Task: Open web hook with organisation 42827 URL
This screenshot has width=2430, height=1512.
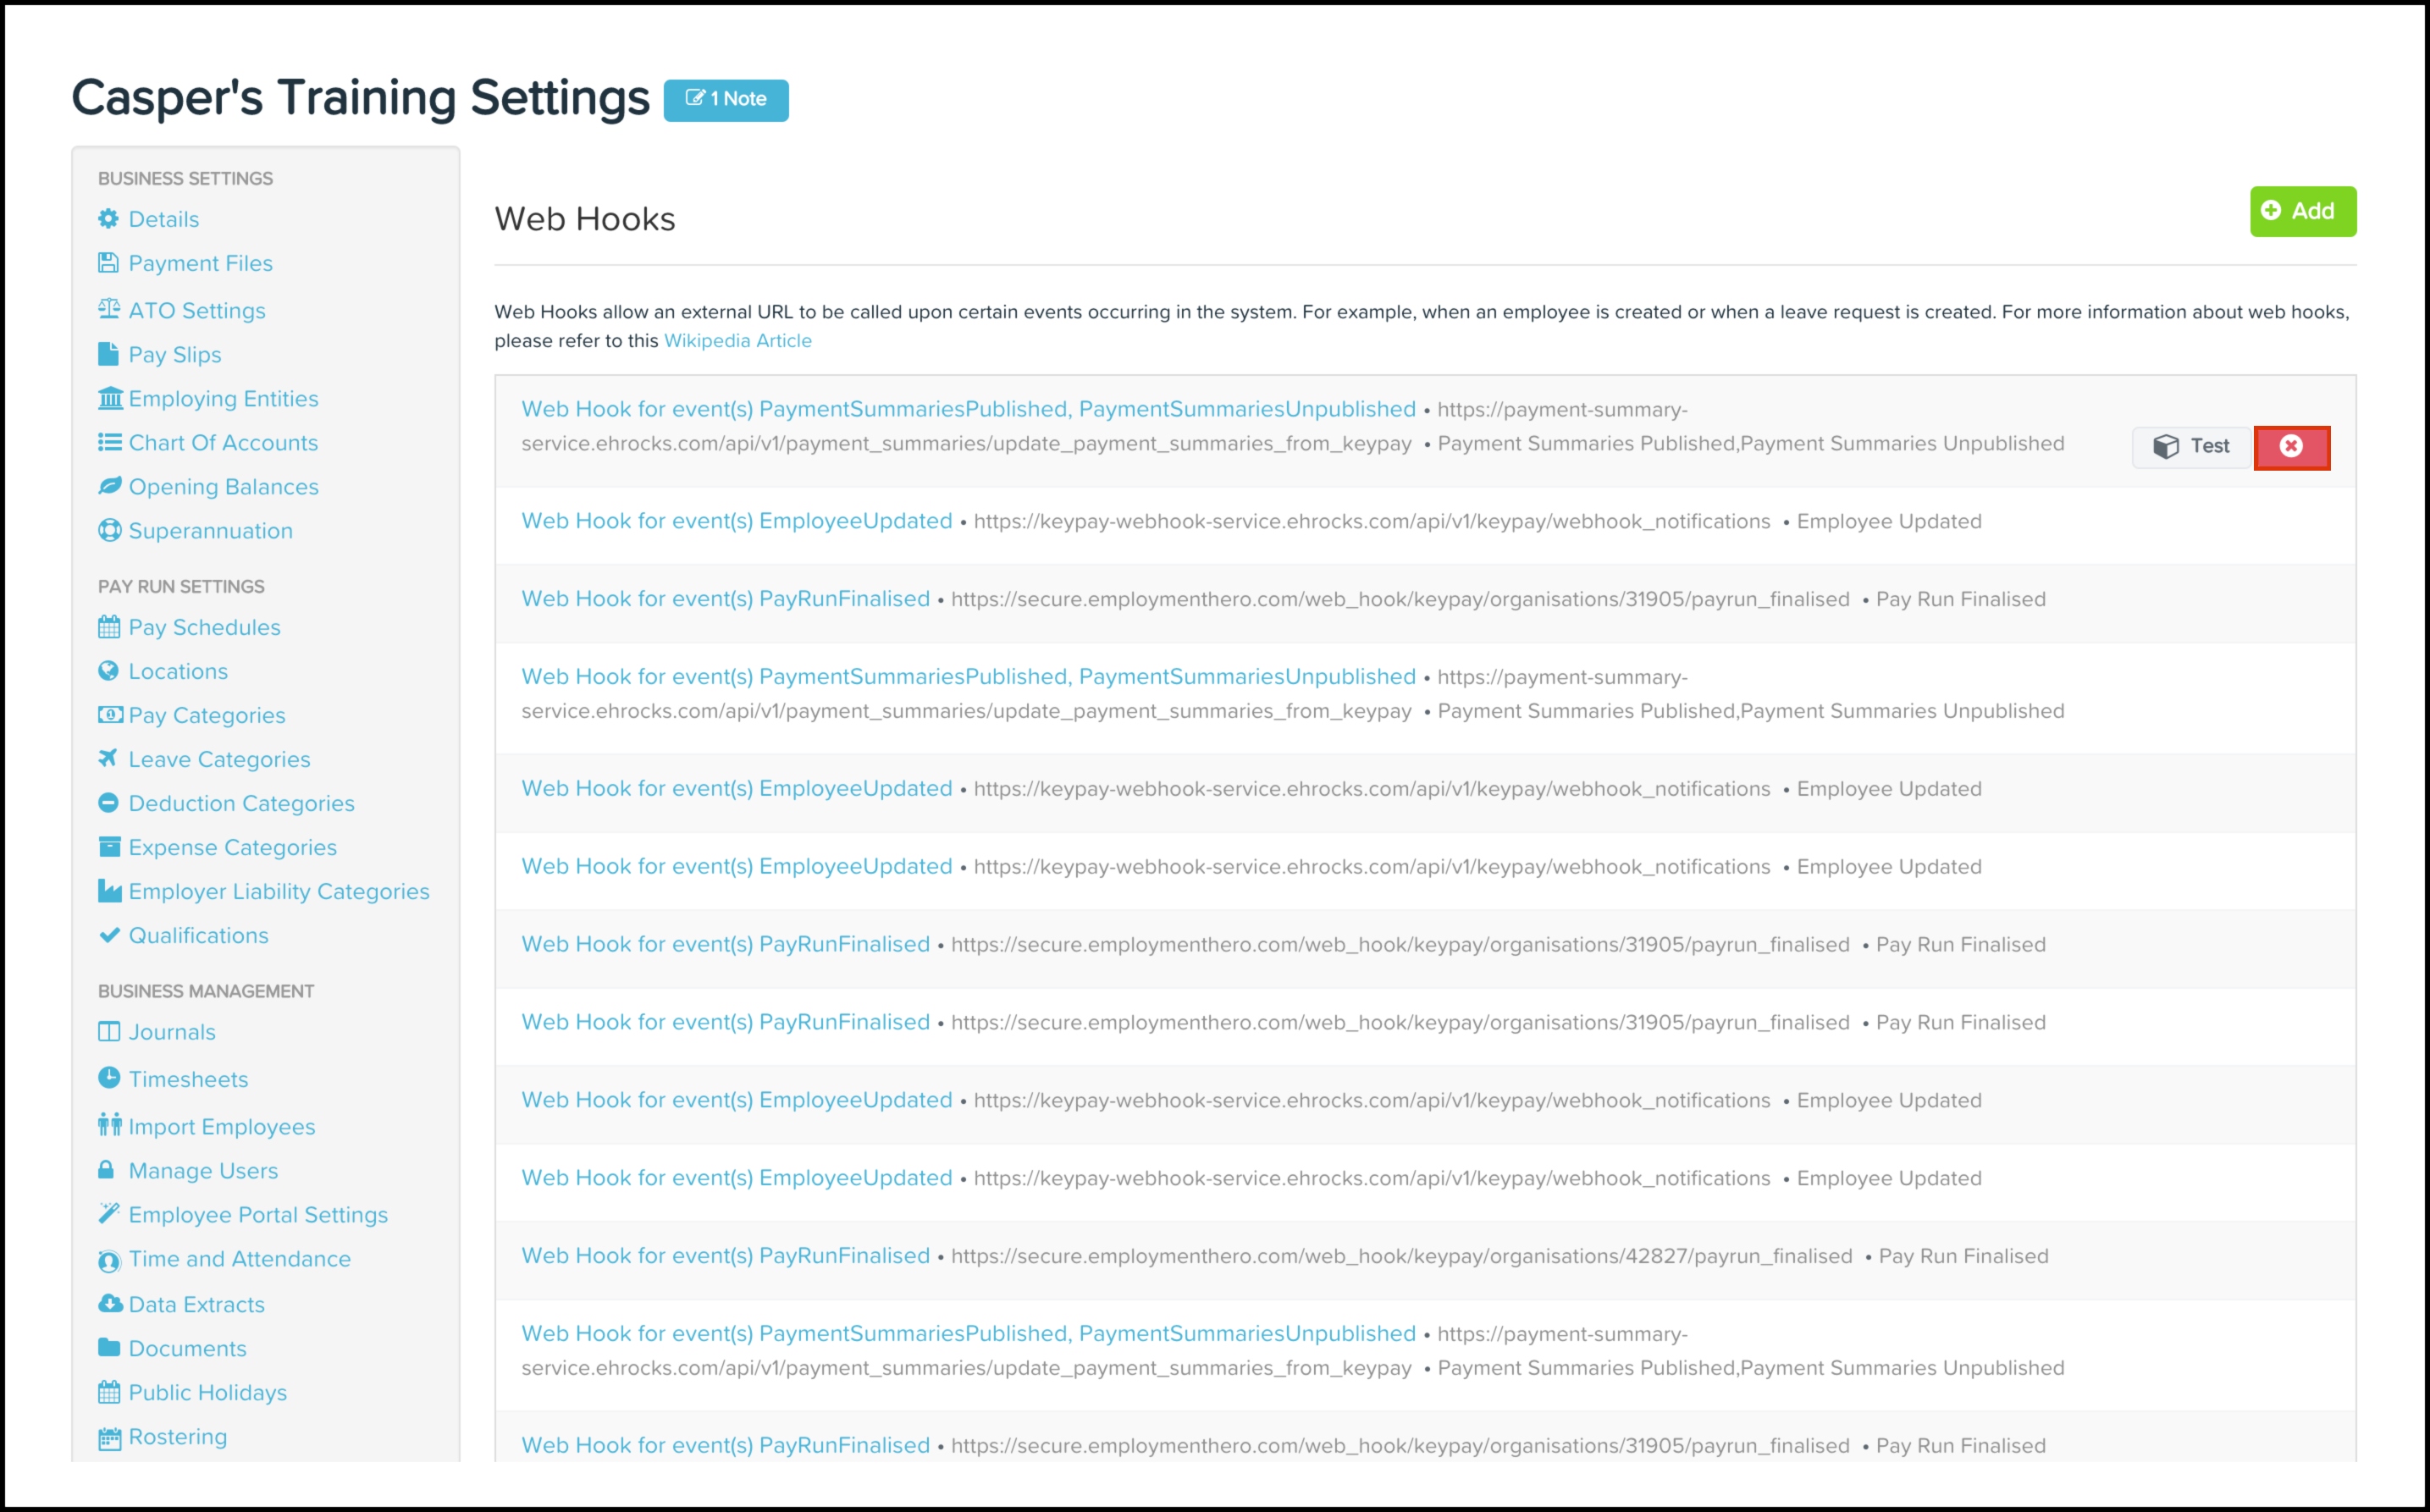Action: pos(725,1256)
